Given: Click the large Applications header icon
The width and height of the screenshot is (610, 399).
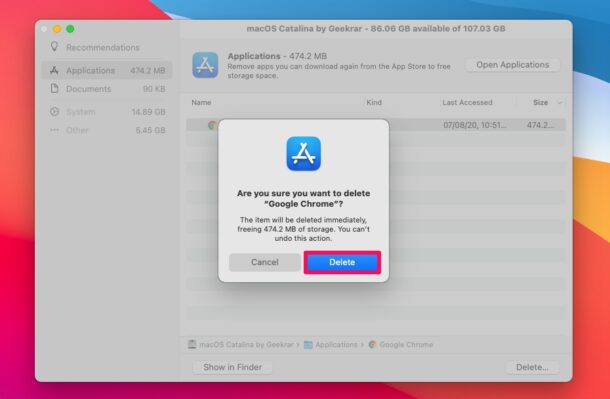Looking at the screenshot, I should pyautogui.click(x=205, y=65).
